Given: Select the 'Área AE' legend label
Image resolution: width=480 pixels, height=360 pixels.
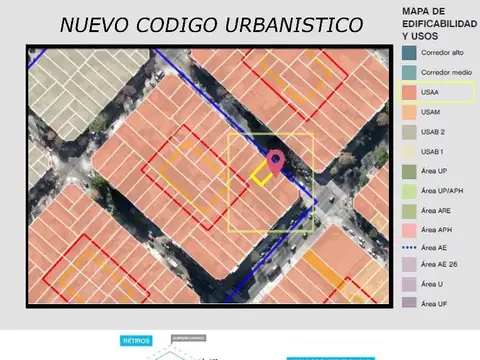Looking at the screenshot, I should (434, 248).
